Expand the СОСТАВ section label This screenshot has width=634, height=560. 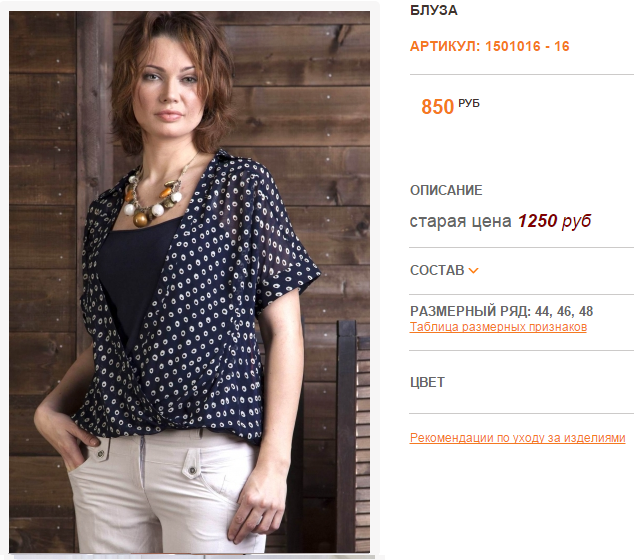pyautogui.click(x=437, y=270)
